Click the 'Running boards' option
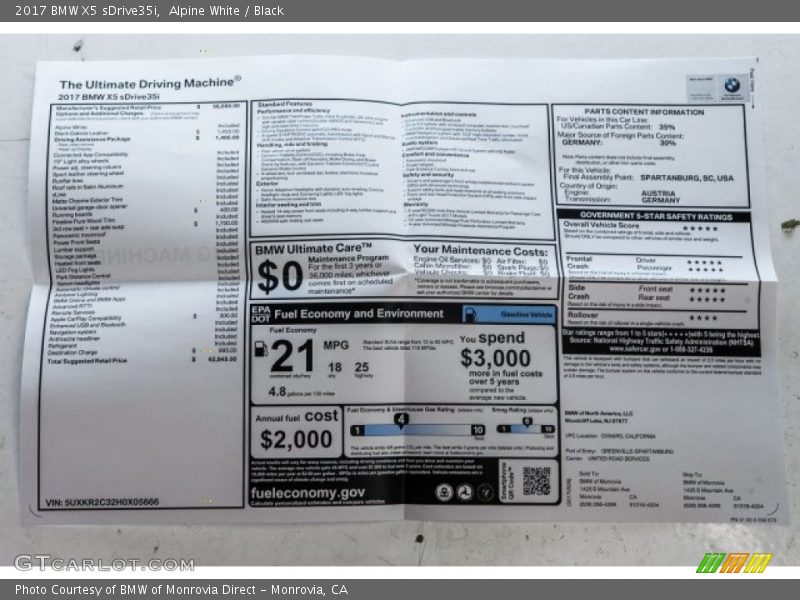The height and width of the screenshot is (600, 800). point(72,214)
